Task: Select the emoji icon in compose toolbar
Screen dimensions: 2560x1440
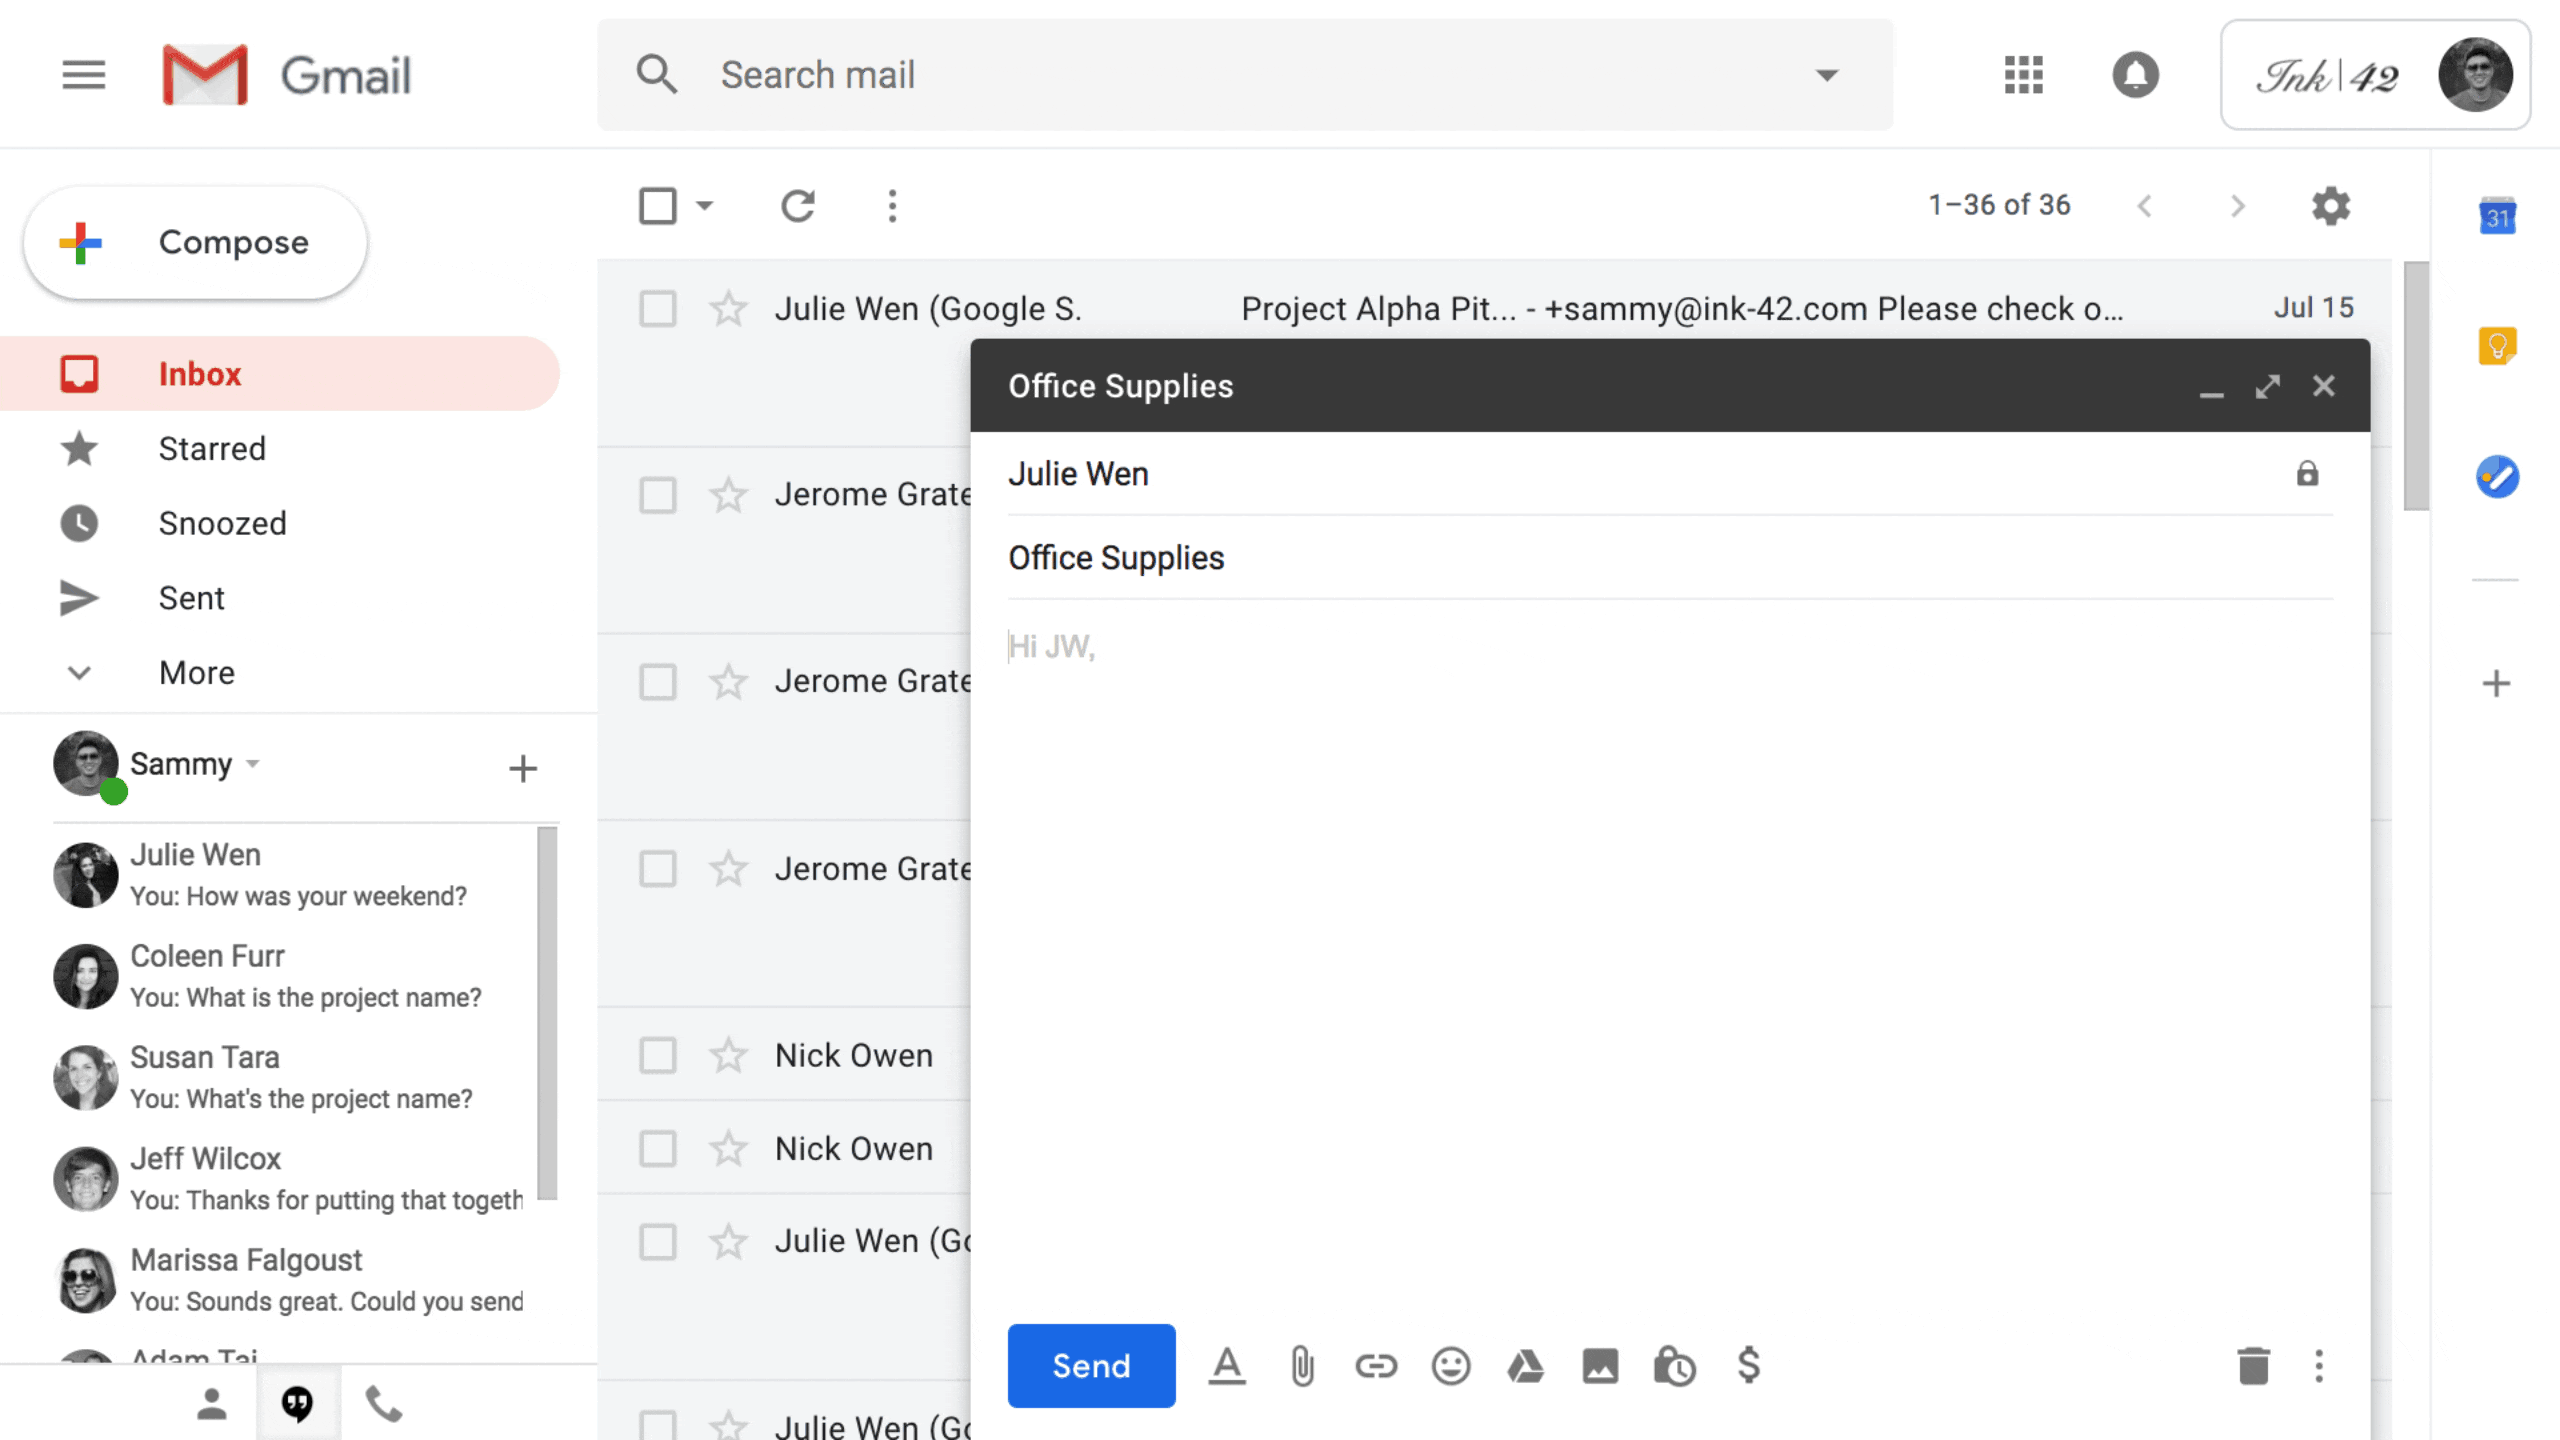Action: click(x=1452, y=1366)
